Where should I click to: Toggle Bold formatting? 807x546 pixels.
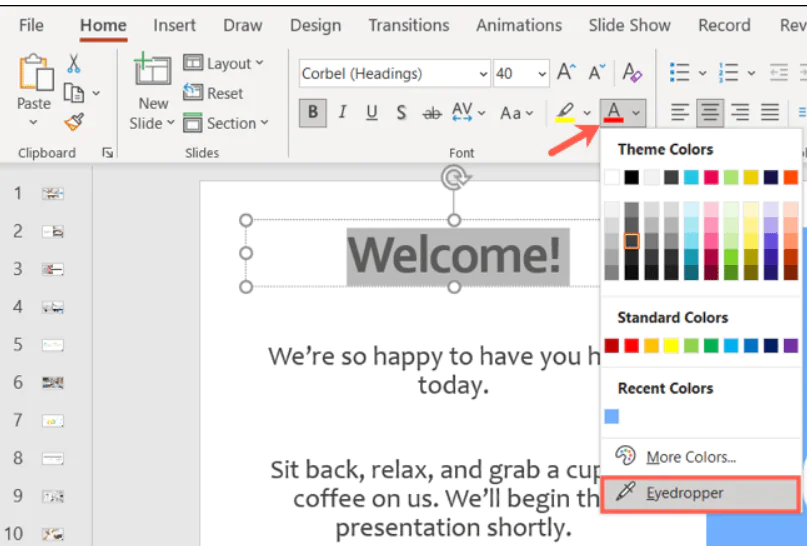point(312,112)
